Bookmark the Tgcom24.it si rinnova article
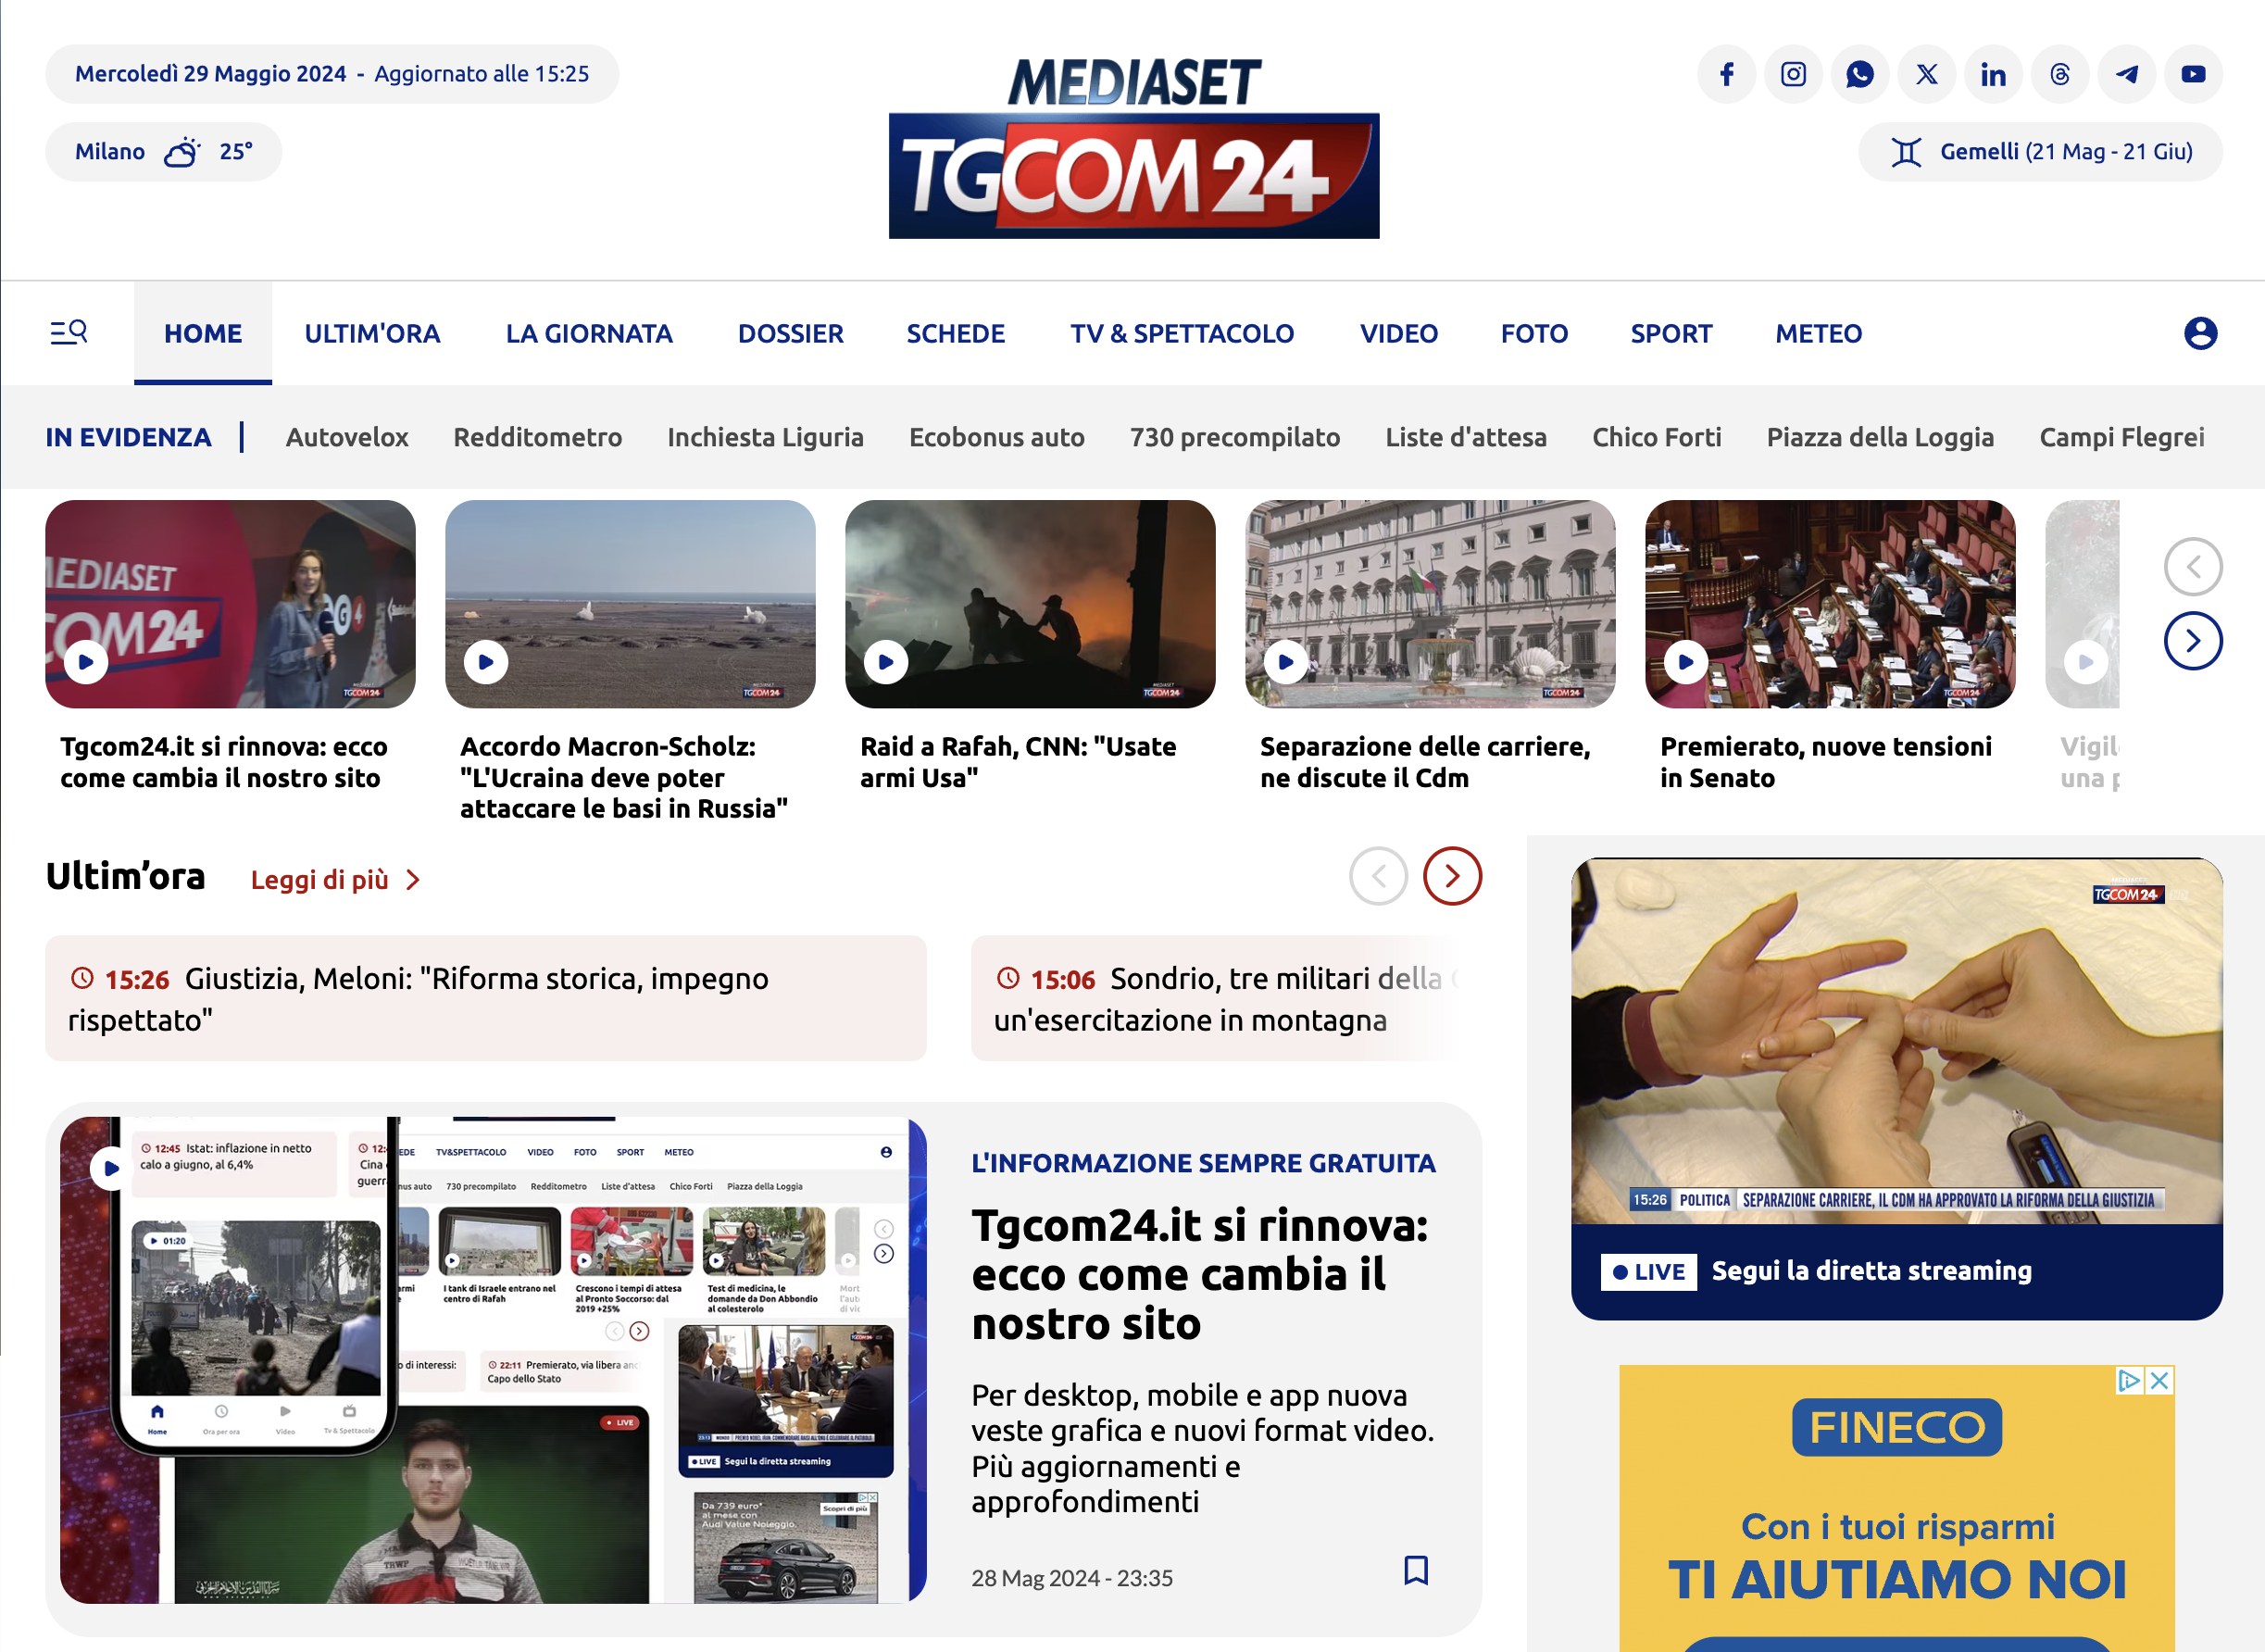The width and height of the screenshot is (2265, 1652). tap(1415, 1570)
